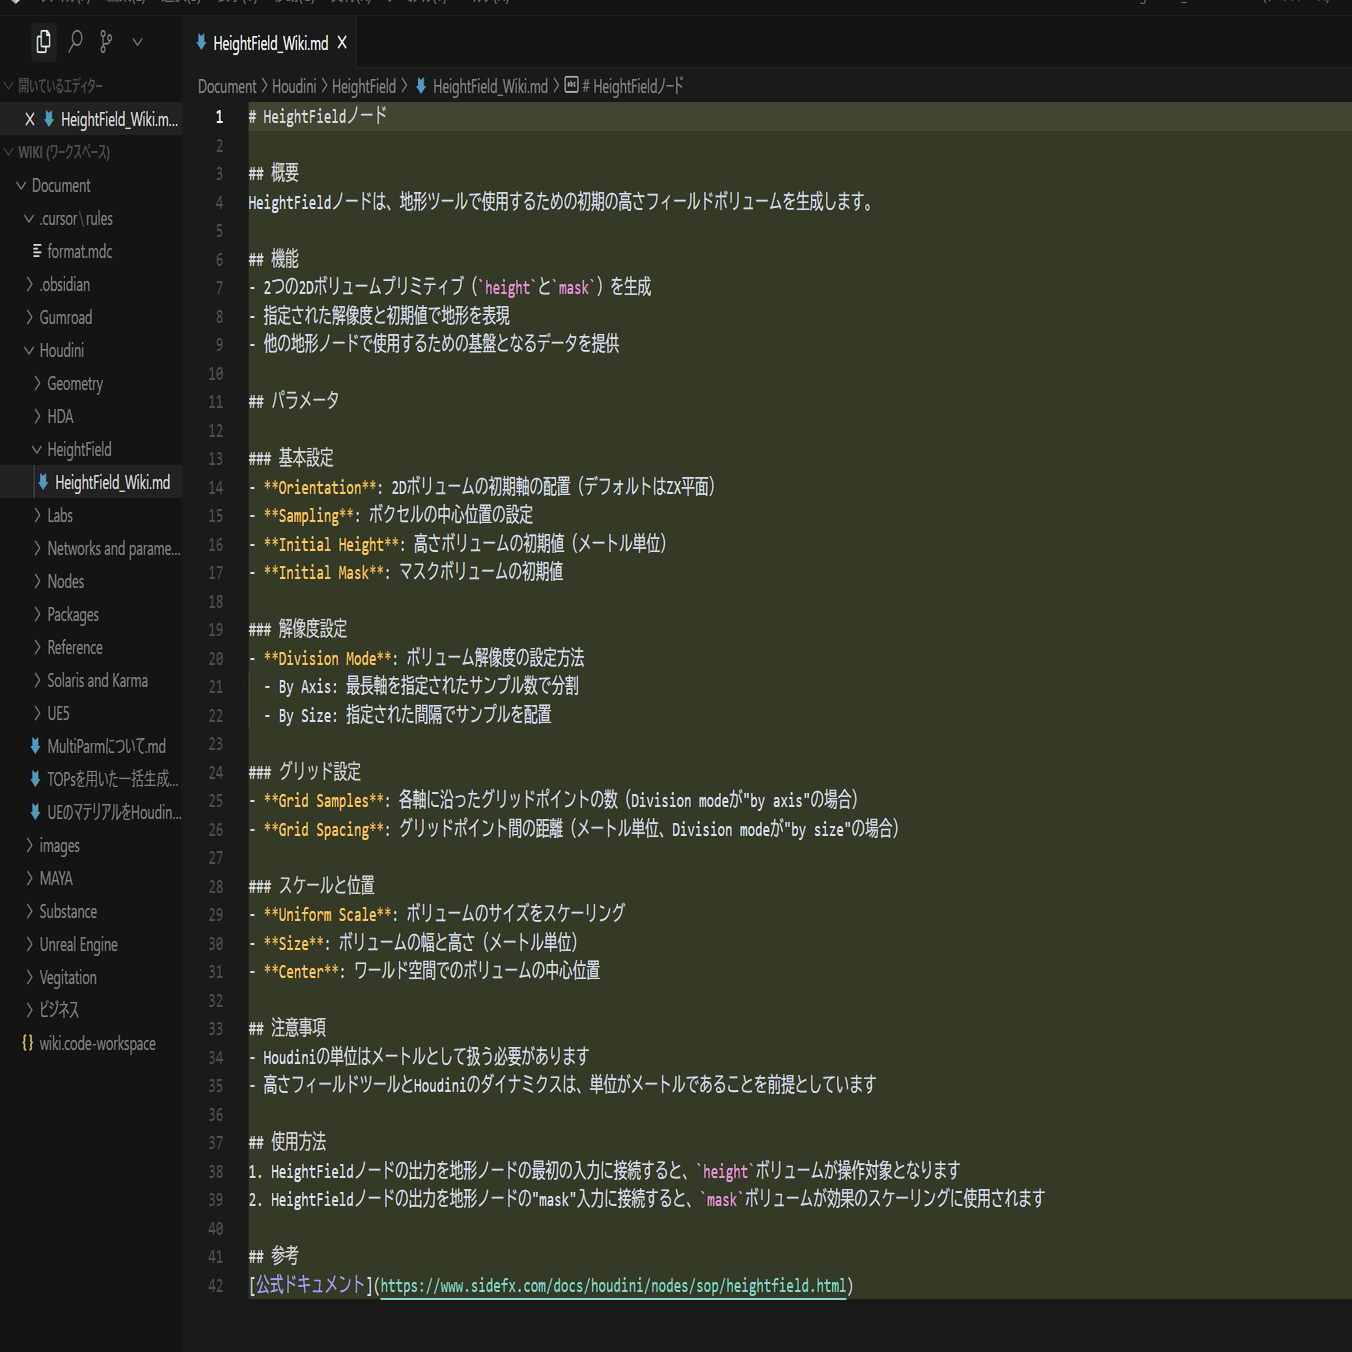Image resolution: width=1352 pixels, height=1352 pixels.
Task: Show additional views chevron in activity bar
Action: [137, 42]
